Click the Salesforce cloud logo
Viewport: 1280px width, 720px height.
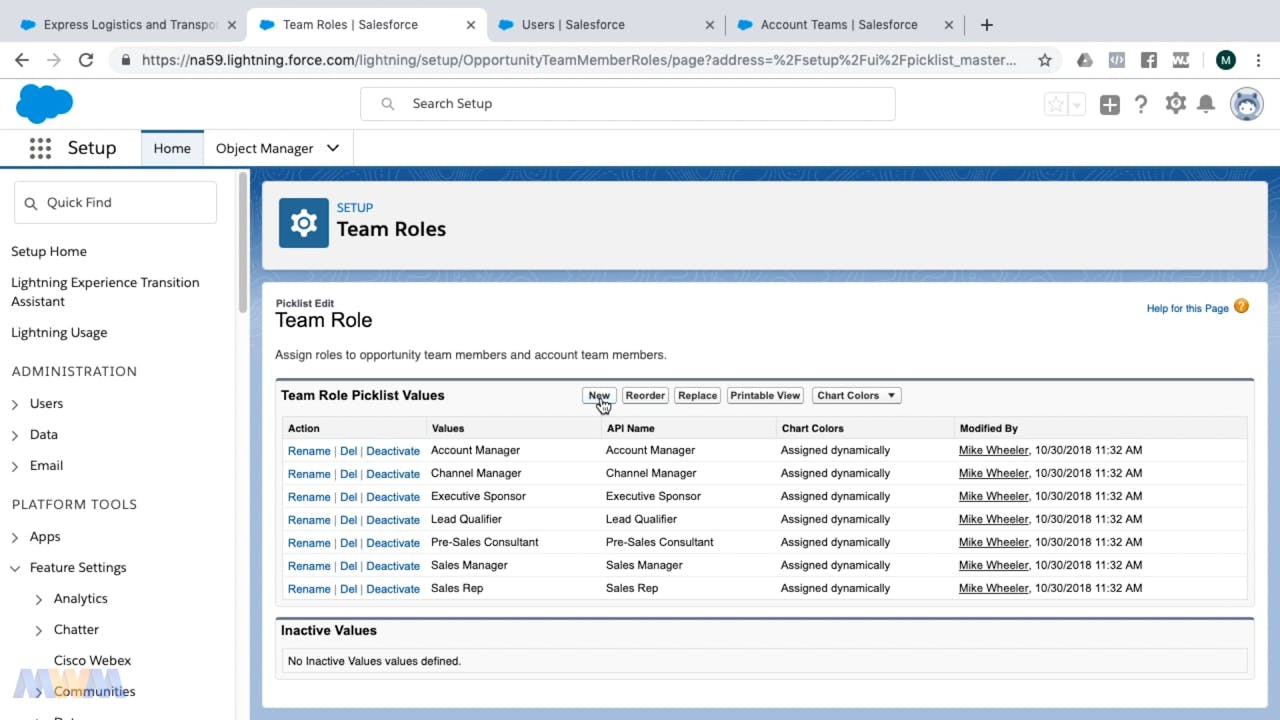tap(45, 104)
